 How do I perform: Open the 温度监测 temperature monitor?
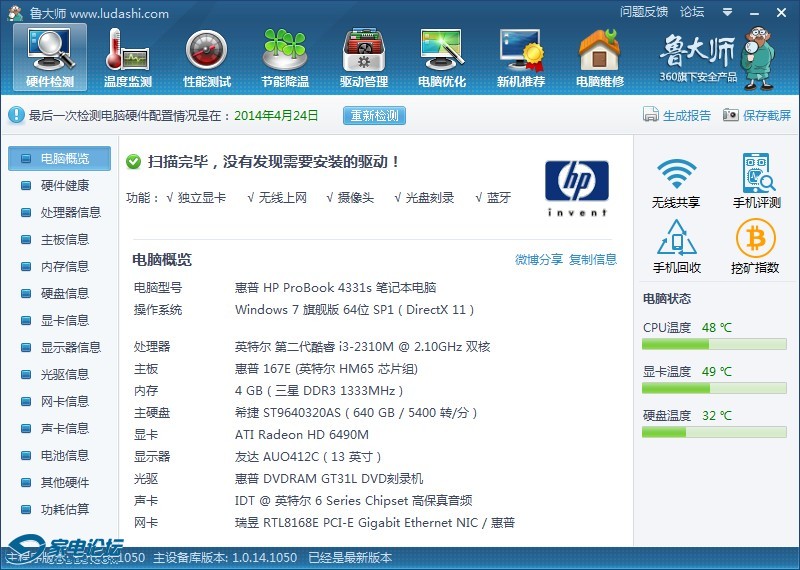[127, 58]
